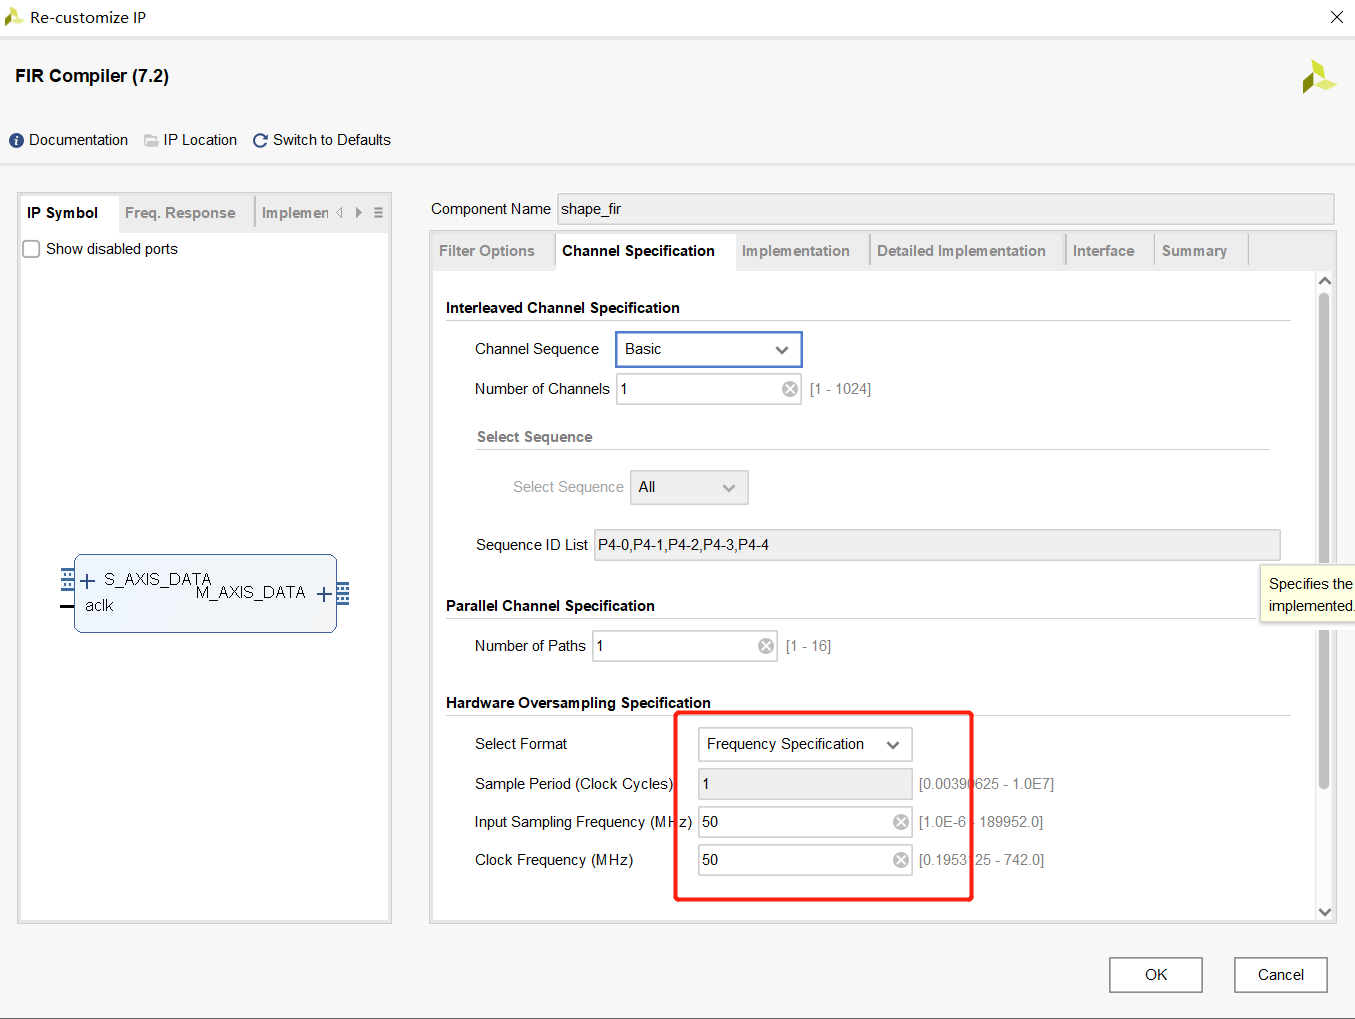Expand the S_AXIS_DATA port plus icon
Viewport: 1355px width, 1019px height.
click(x=88, y=581)
